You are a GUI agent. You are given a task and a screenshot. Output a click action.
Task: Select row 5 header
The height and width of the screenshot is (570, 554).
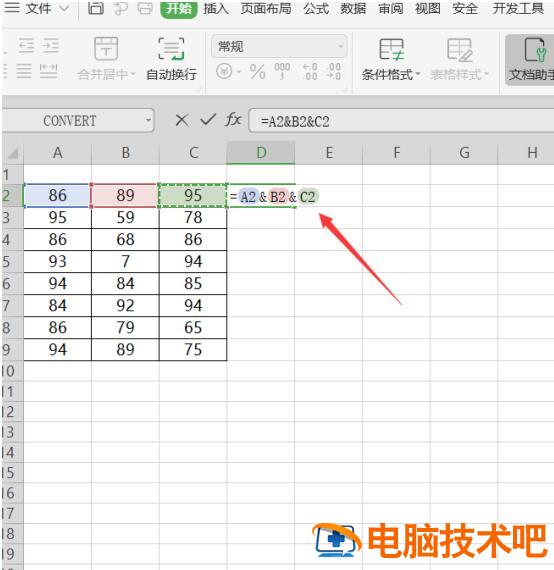[x=12, y=262]
